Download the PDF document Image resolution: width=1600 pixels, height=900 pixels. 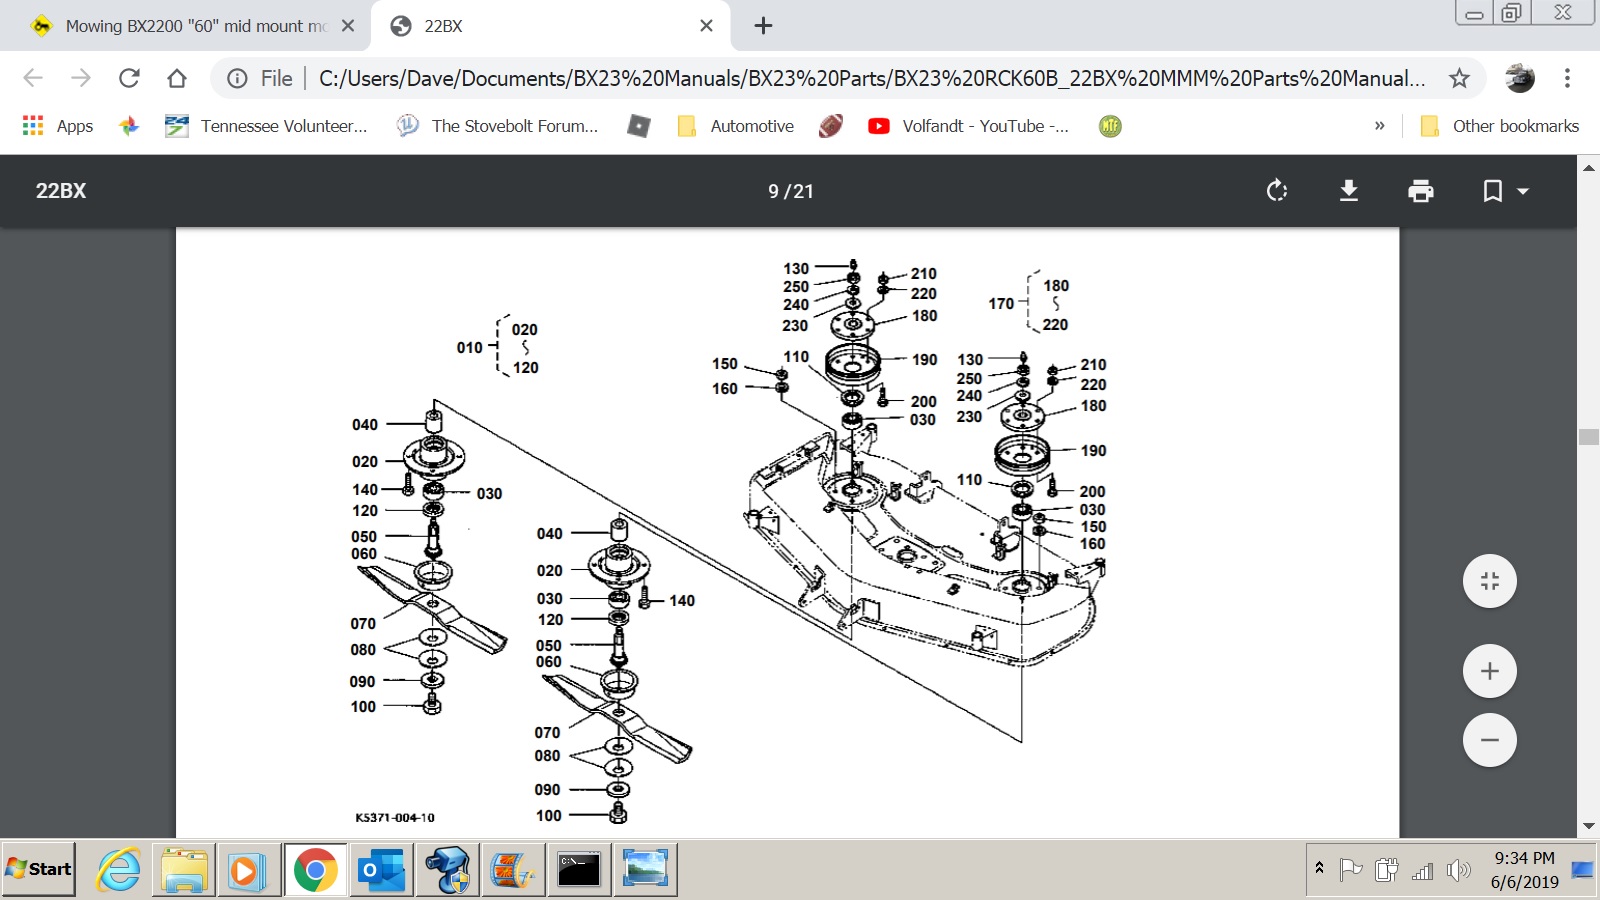point(1349,191)
